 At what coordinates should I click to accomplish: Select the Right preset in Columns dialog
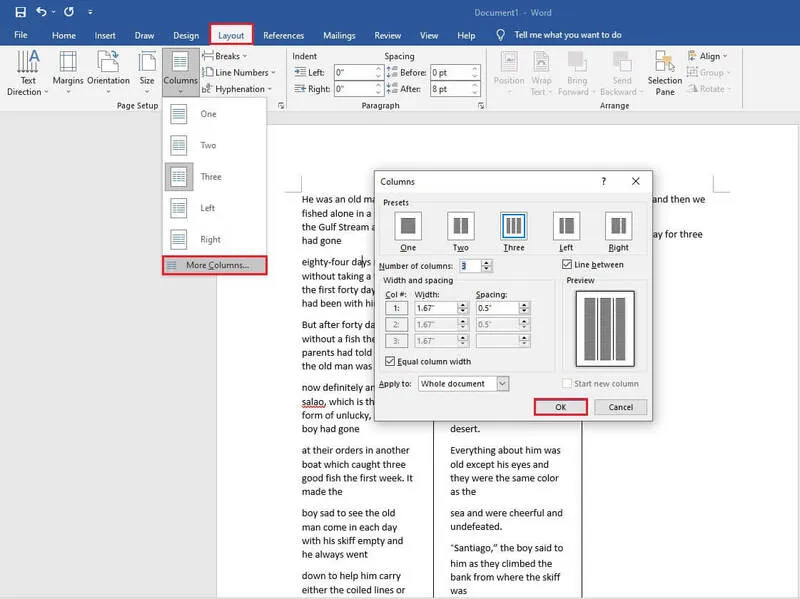(618, 232)
